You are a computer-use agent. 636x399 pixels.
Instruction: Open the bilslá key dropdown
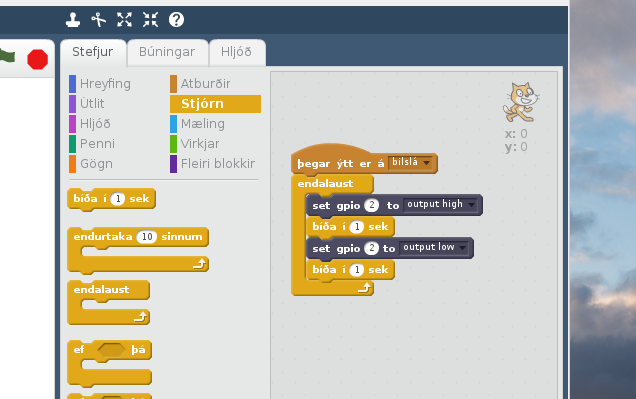tap(411, 163)
